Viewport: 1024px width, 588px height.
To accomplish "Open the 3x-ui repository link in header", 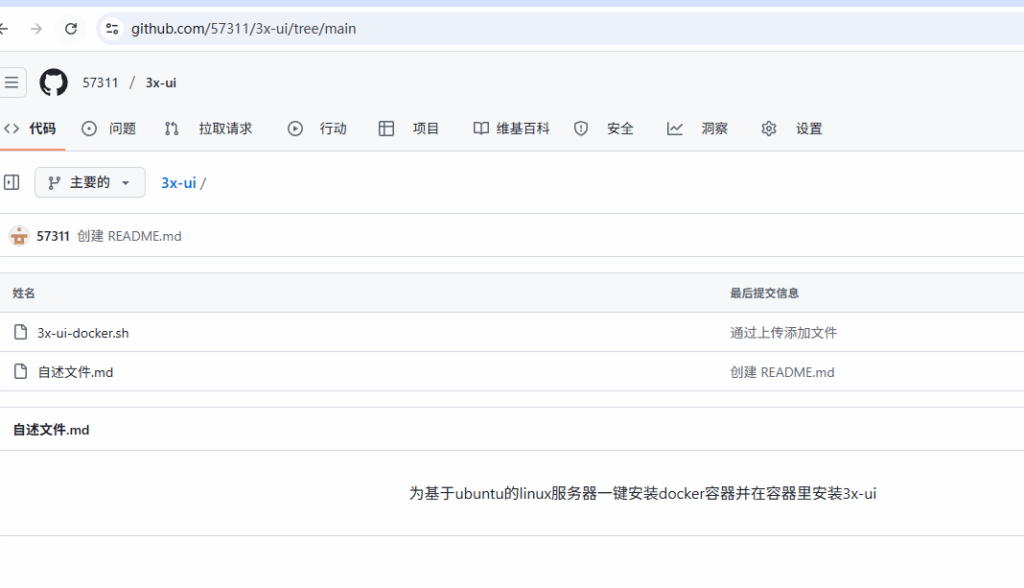I will (x=161, y=83).
